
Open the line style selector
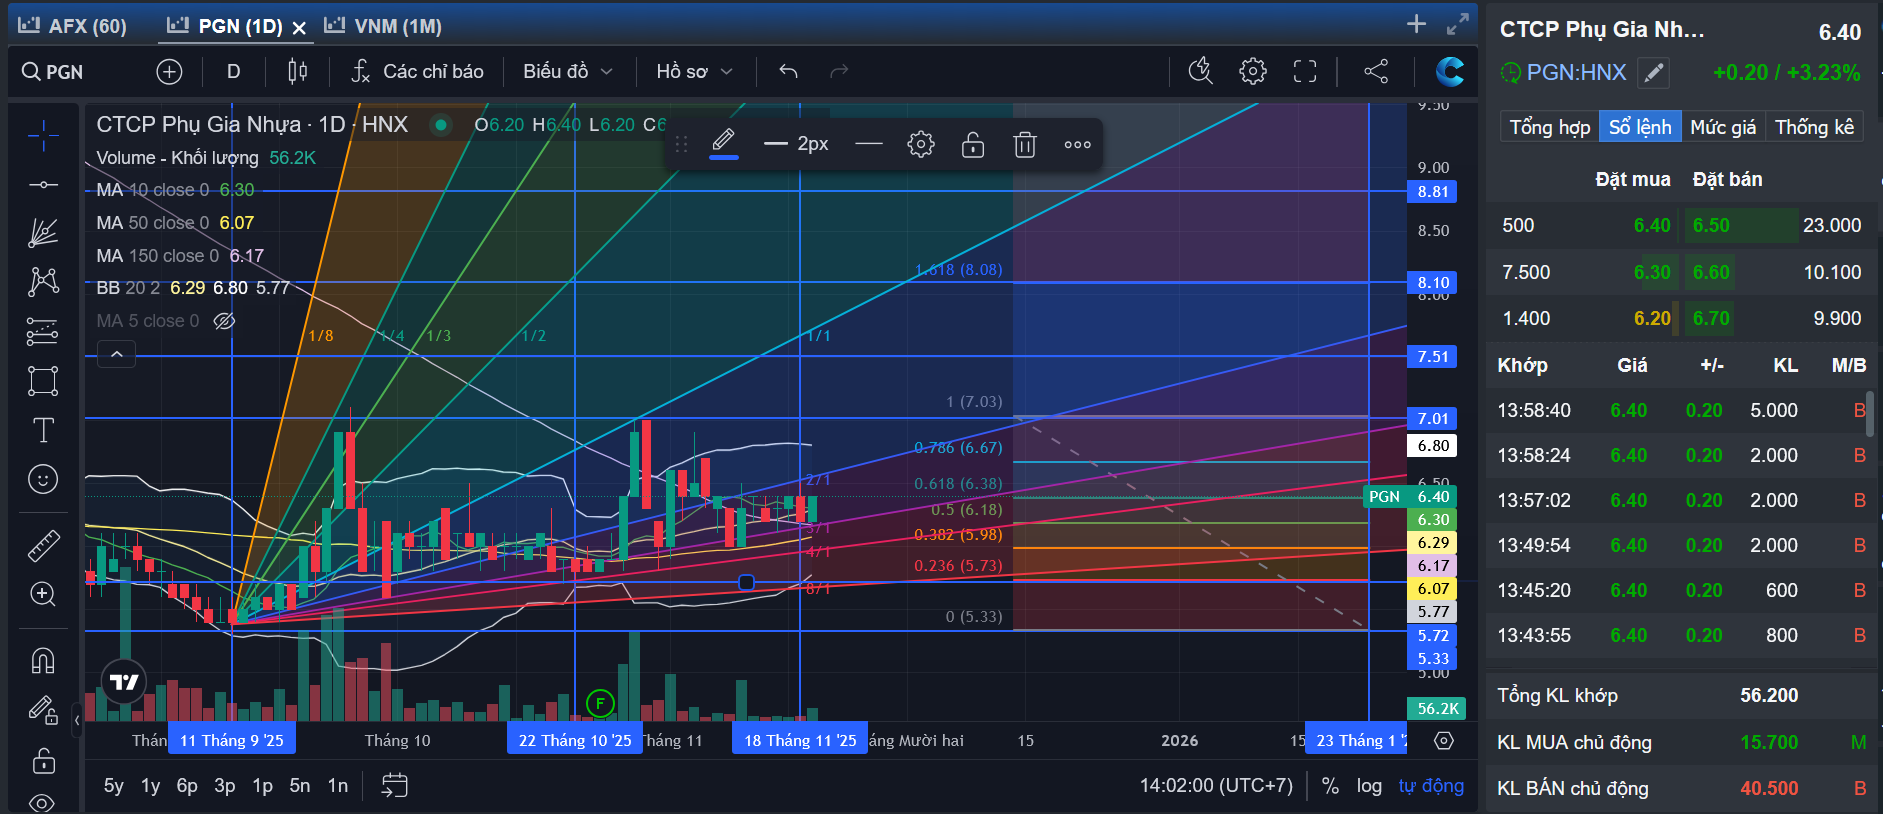[x=869, y=145]
